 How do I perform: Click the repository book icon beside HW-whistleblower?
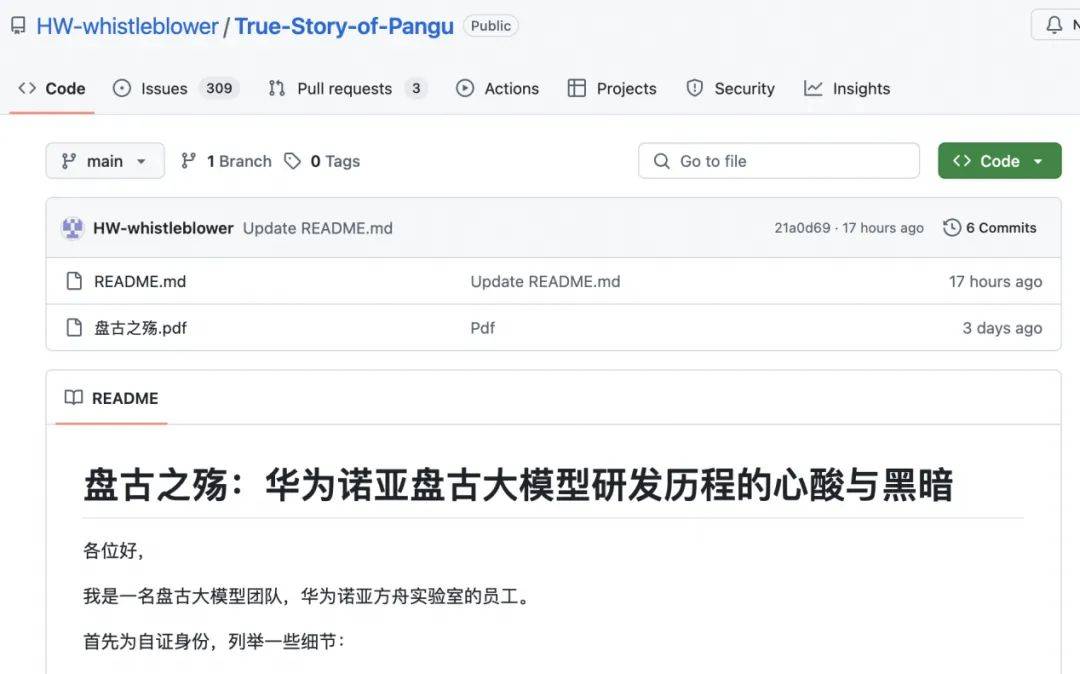click(17, 25)
